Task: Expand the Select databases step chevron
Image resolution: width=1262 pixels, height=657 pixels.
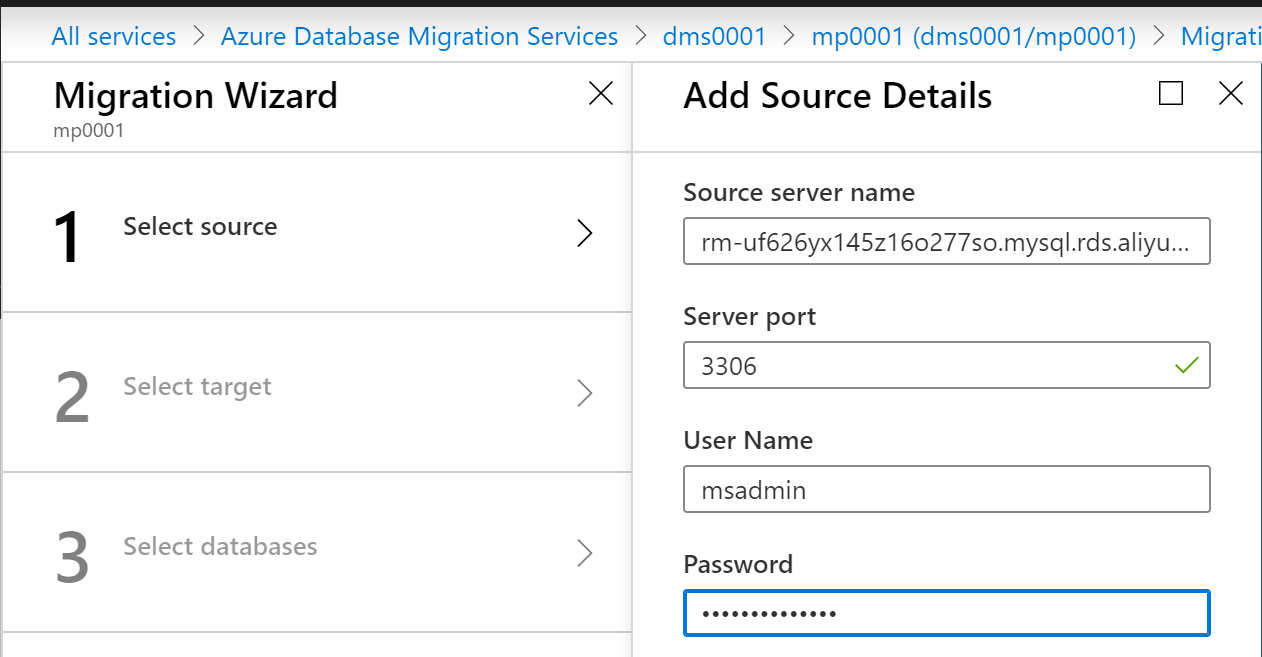Action: pos(585,553)
